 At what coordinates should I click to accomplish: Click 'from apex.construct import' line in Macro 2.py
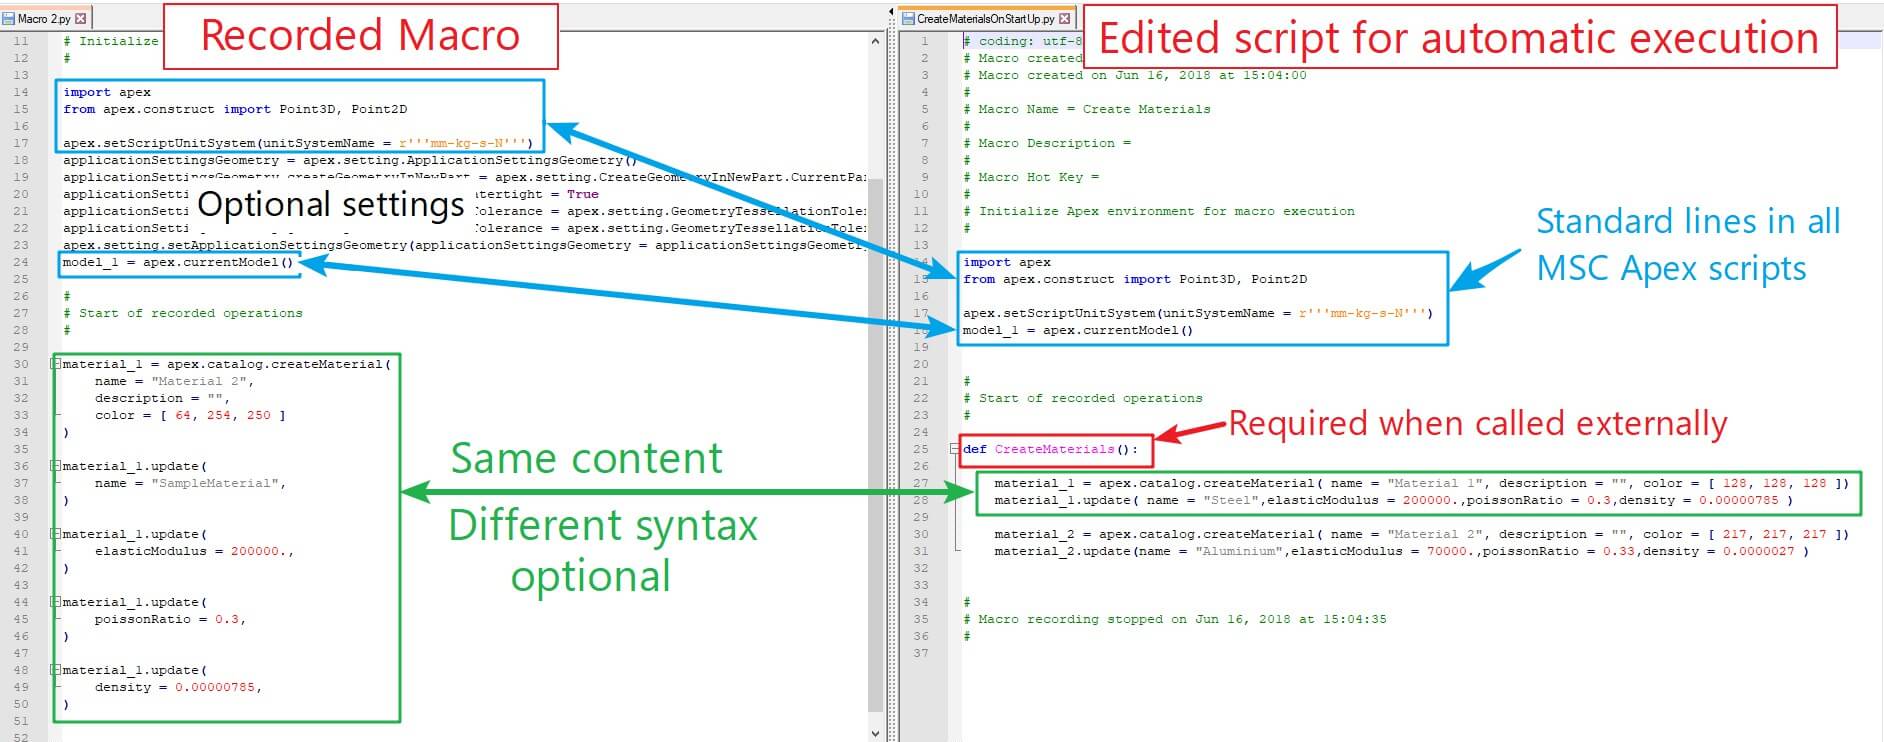pyautogui.click(x=235, y=109)
